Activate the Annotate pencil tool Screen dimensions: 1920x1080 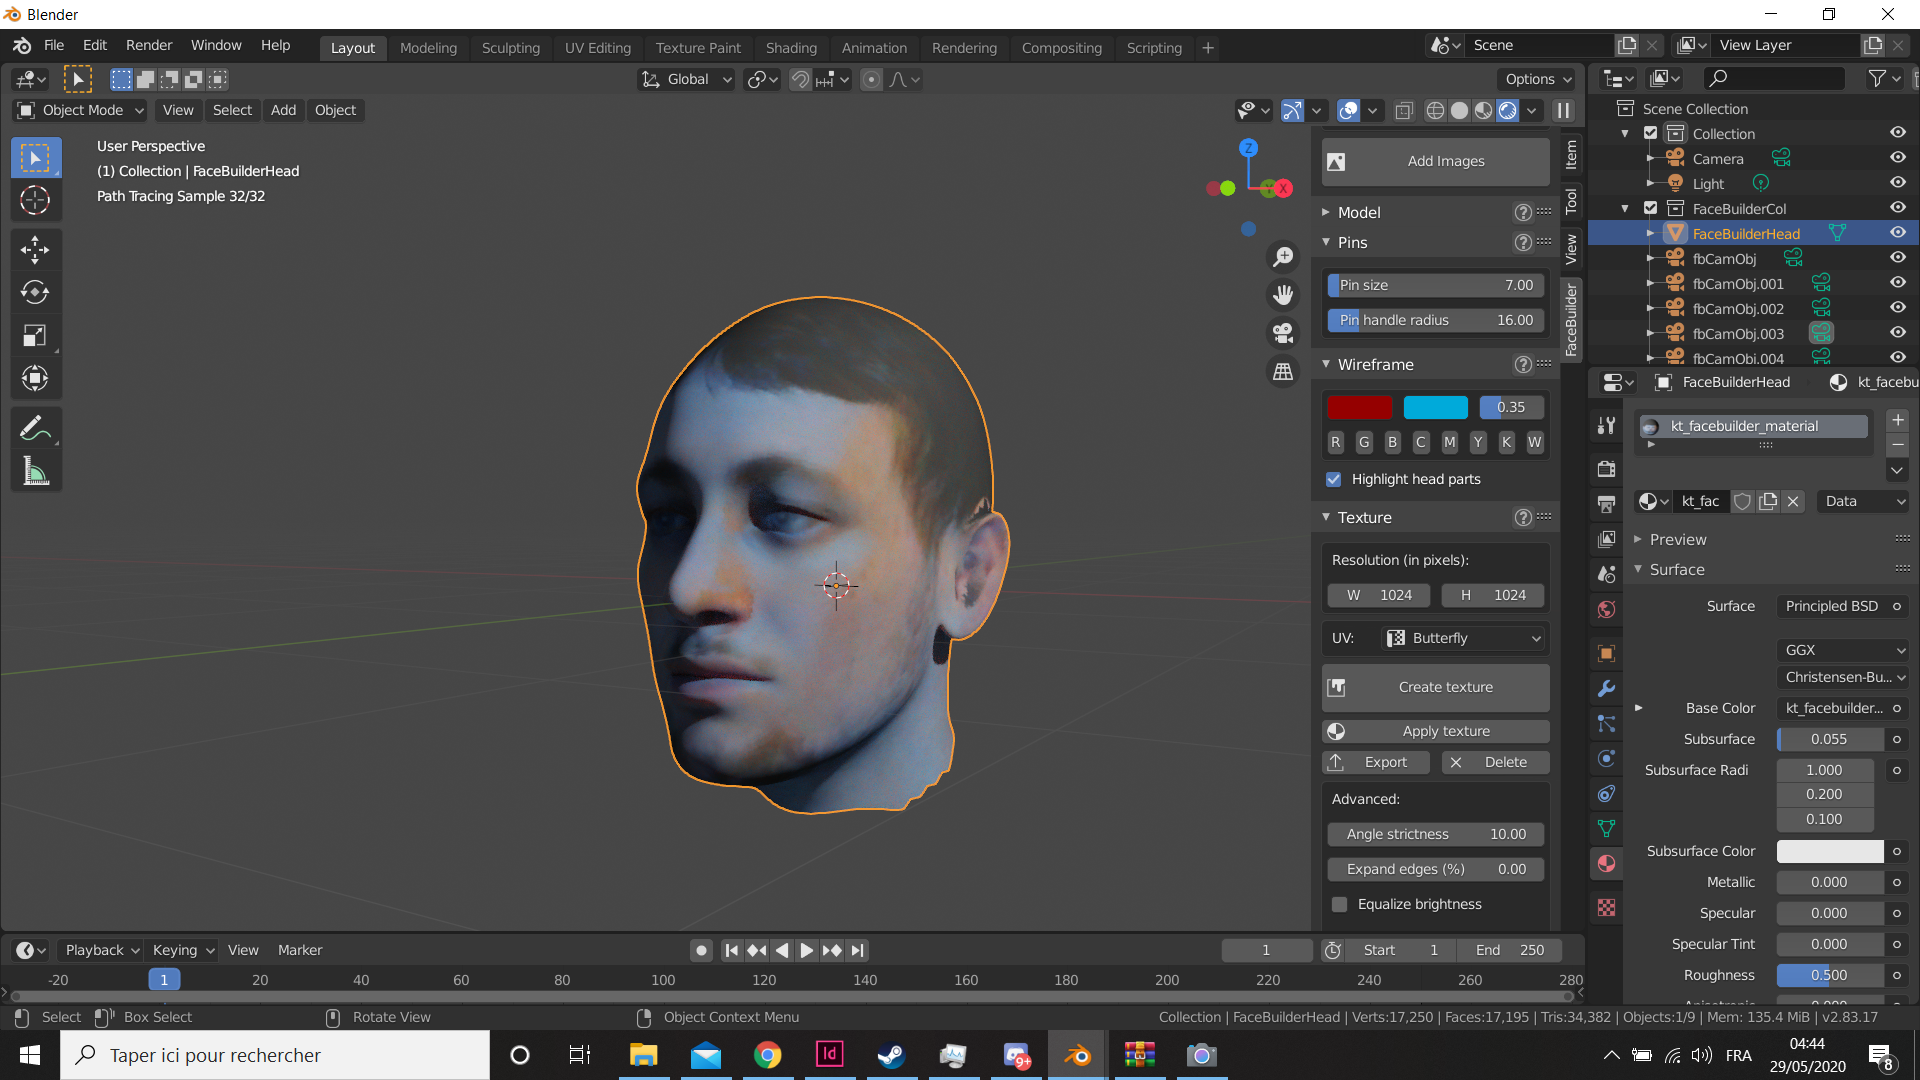tap(35, 428)
